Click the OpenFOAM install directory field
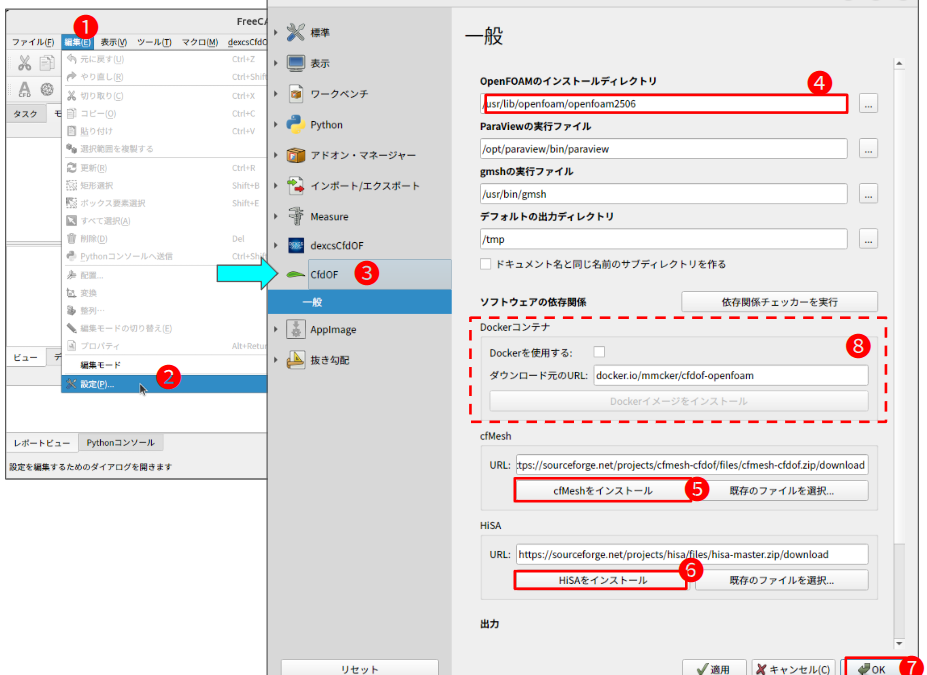The width and height of the screenshot is (927, 675). point(664,103)
